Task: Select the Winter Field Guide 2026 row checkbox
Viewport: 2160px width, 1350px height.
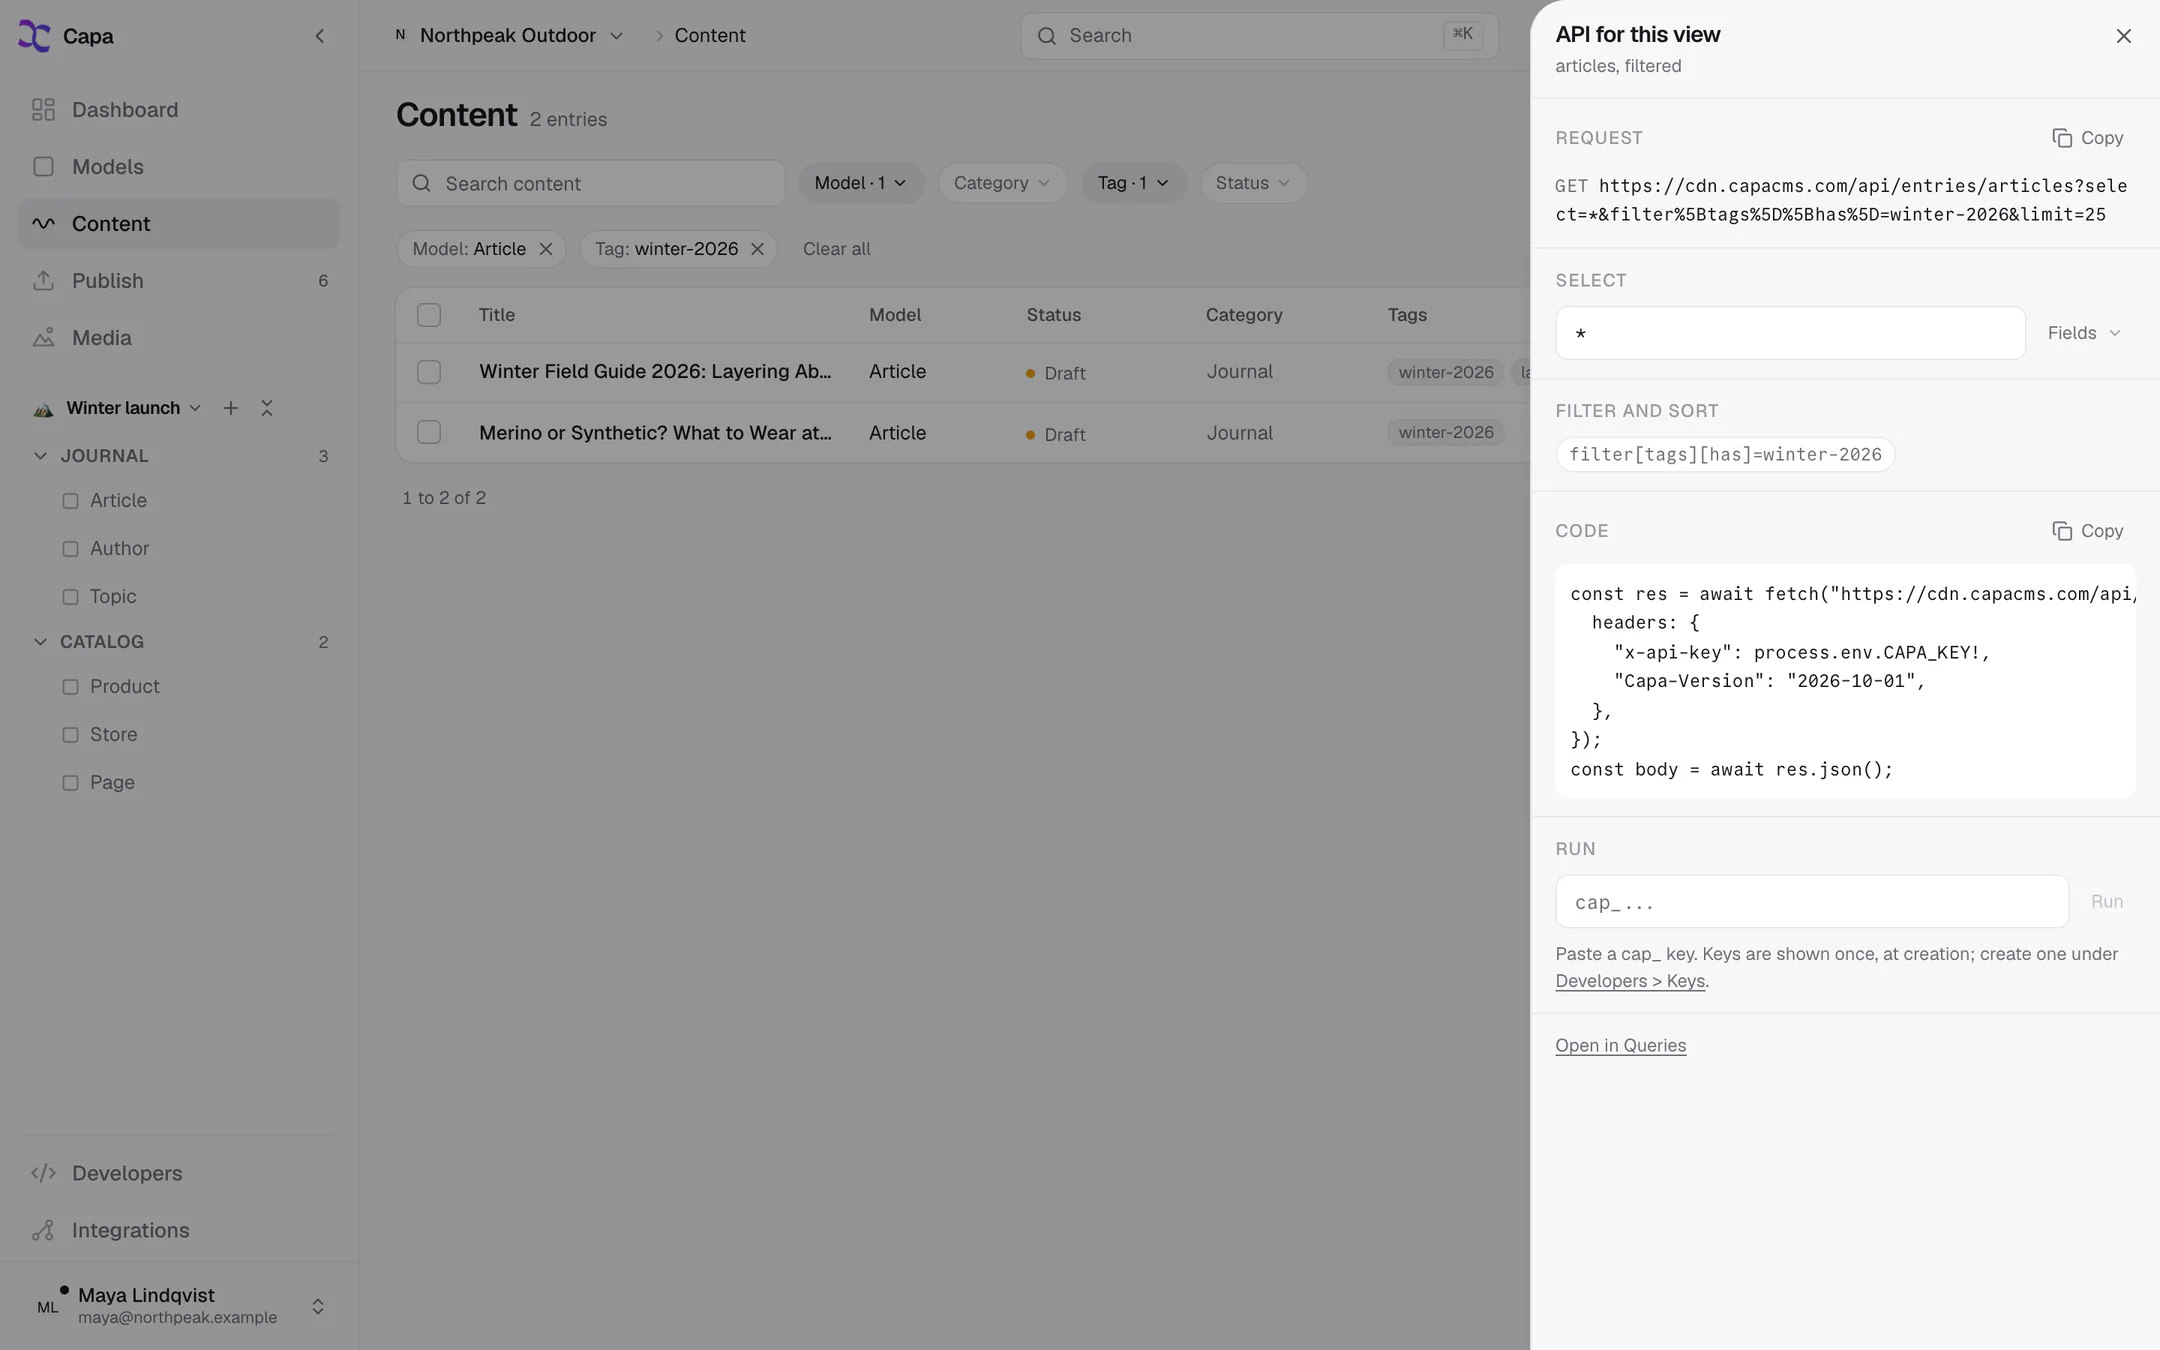Action: click(429, 372)
